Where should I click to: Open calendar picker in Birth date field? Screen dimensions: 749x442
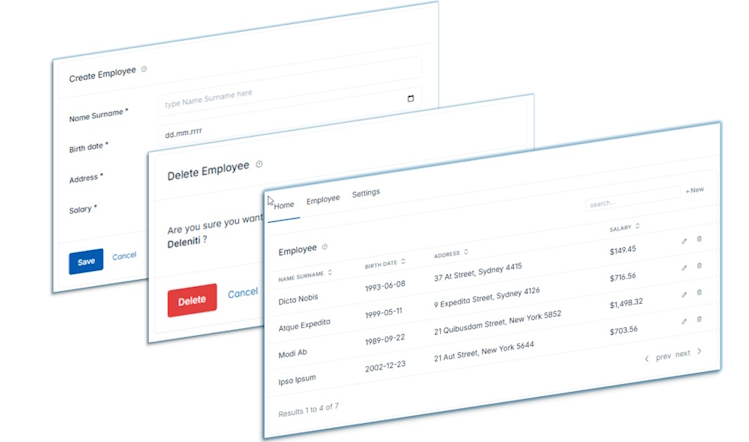(x=410, y=99)
